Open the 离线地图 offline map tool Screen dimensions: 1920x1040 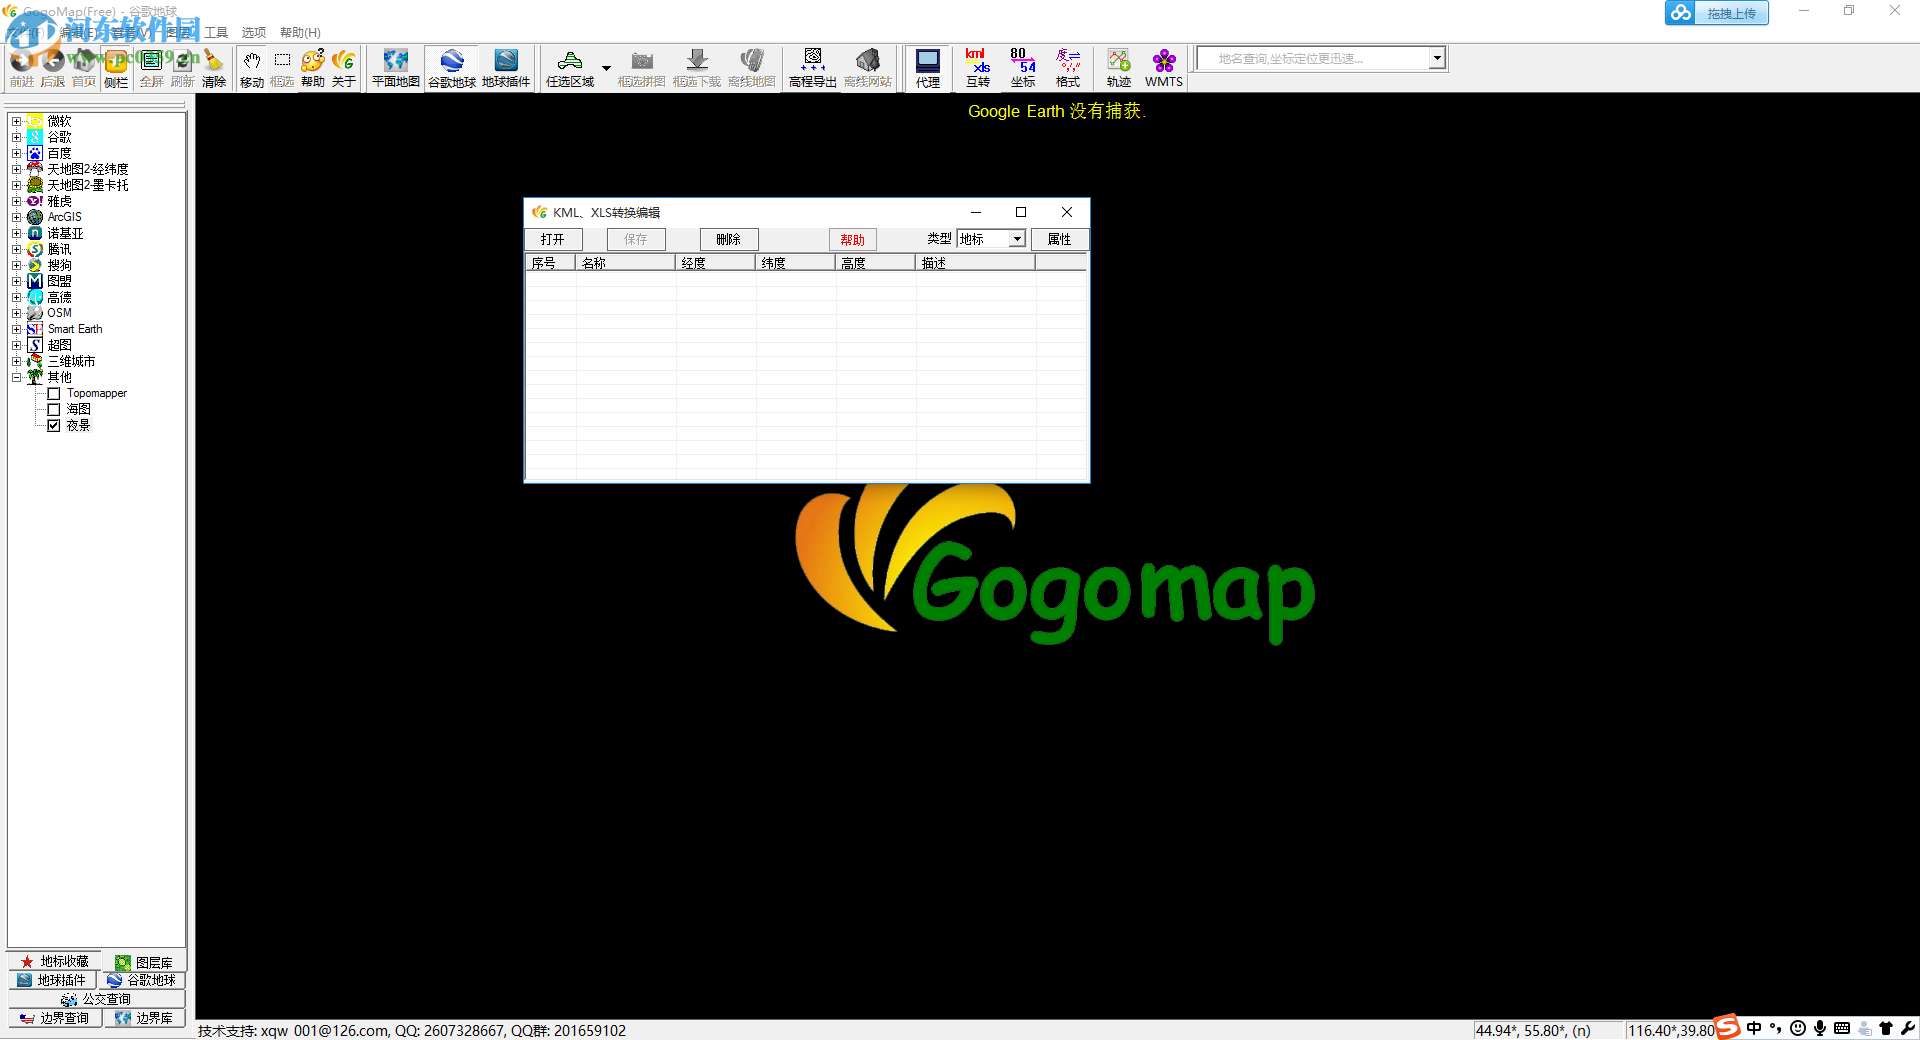[752, 68]
